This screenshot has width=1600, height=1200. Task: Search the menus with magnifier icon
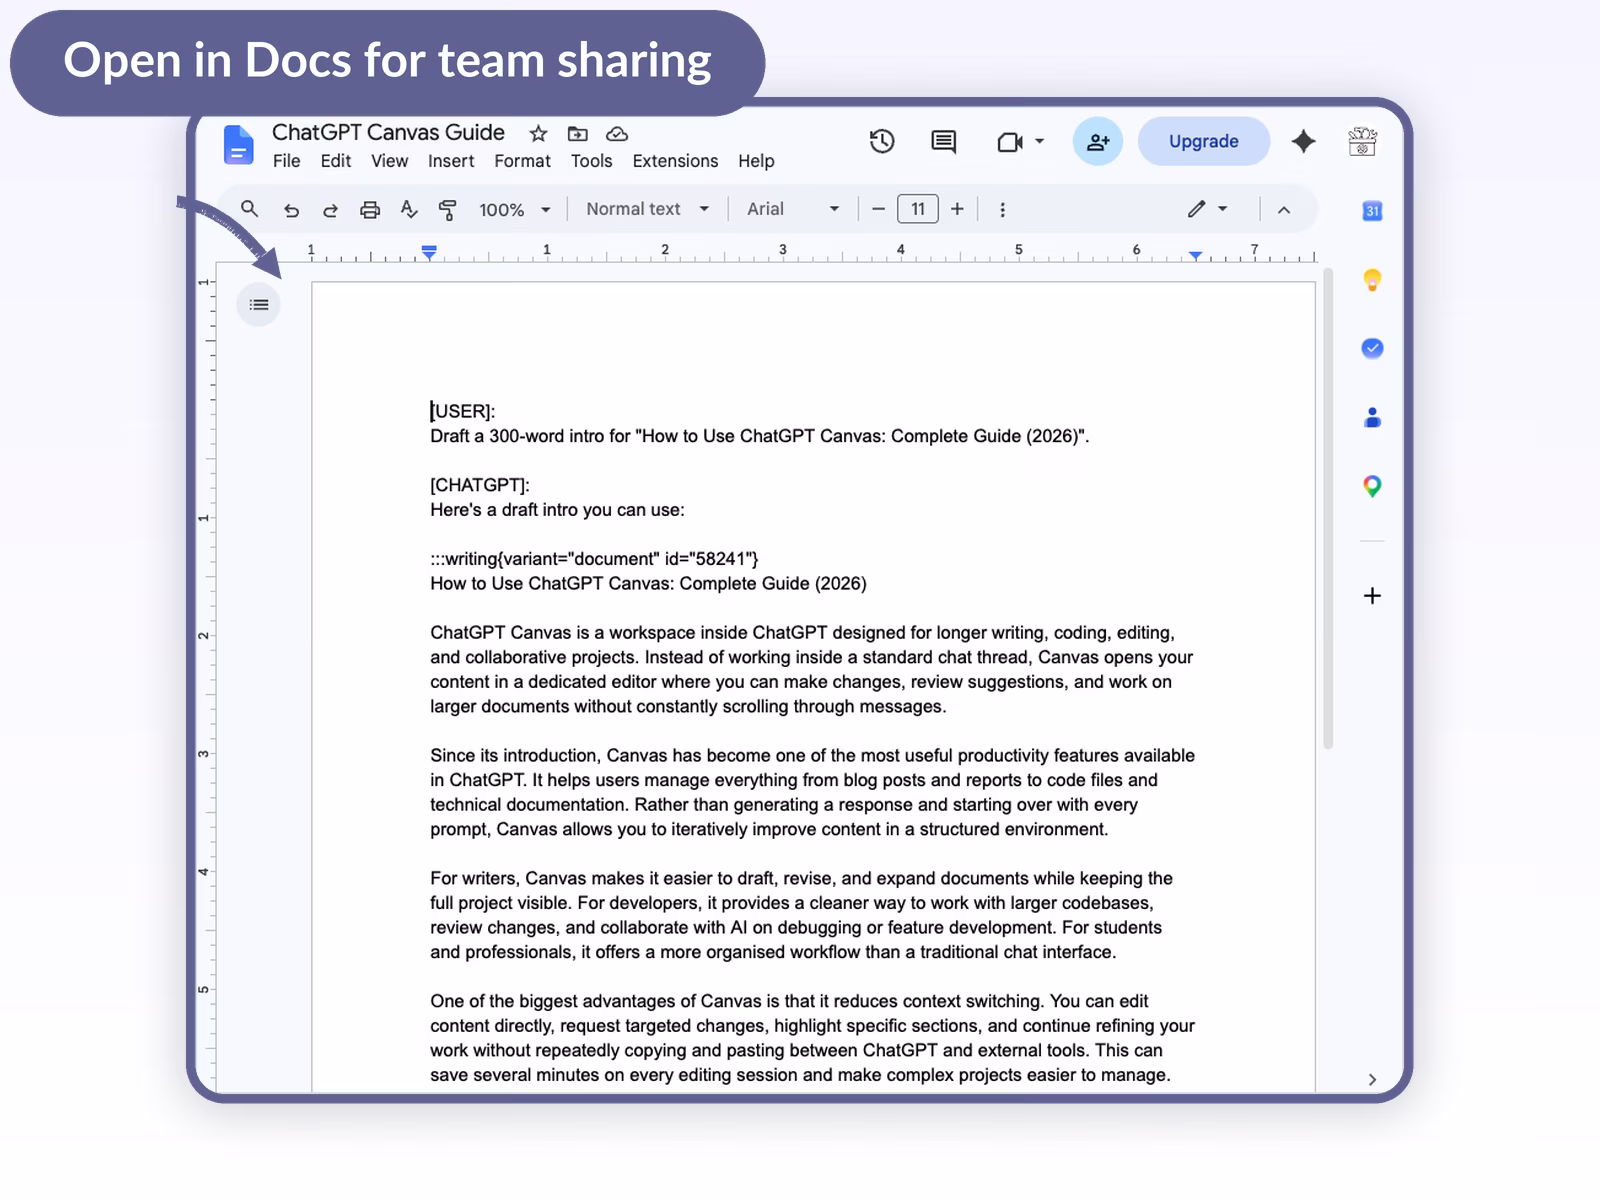tap(249, 209)
